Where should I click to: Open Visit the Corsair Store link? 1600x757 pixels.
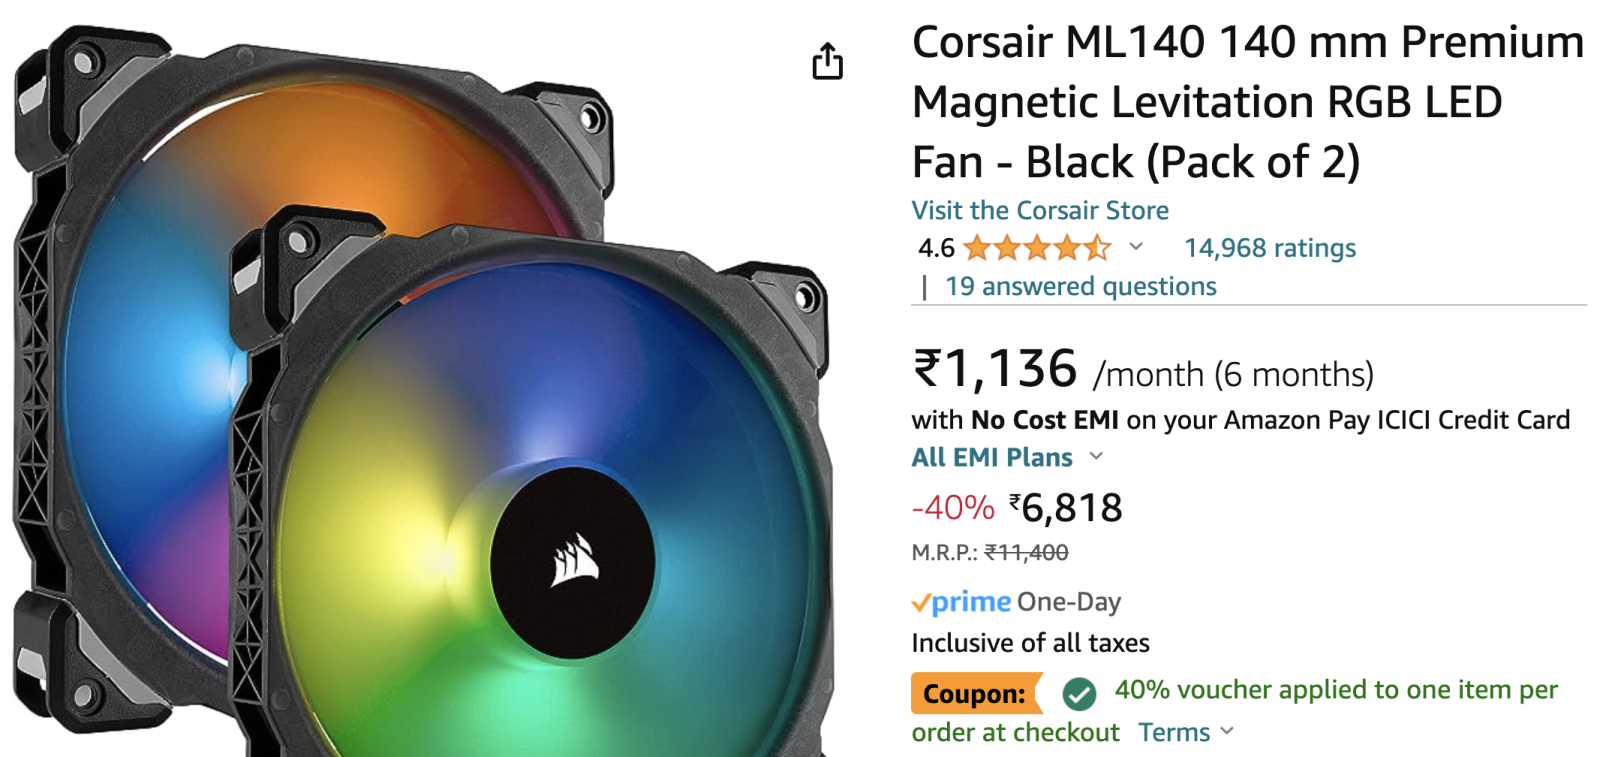pos(1040,210)
